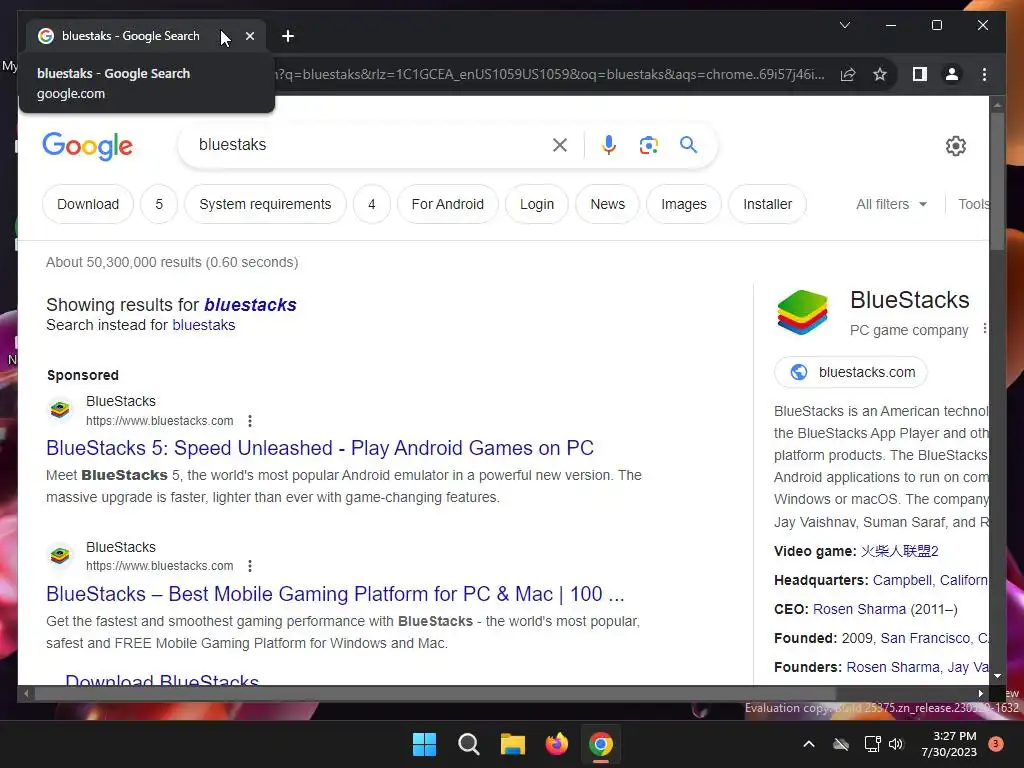1024x768 pixels.
Task: Select the Installer filter chip
Action: pyautogui.click(x=767, y=204)
